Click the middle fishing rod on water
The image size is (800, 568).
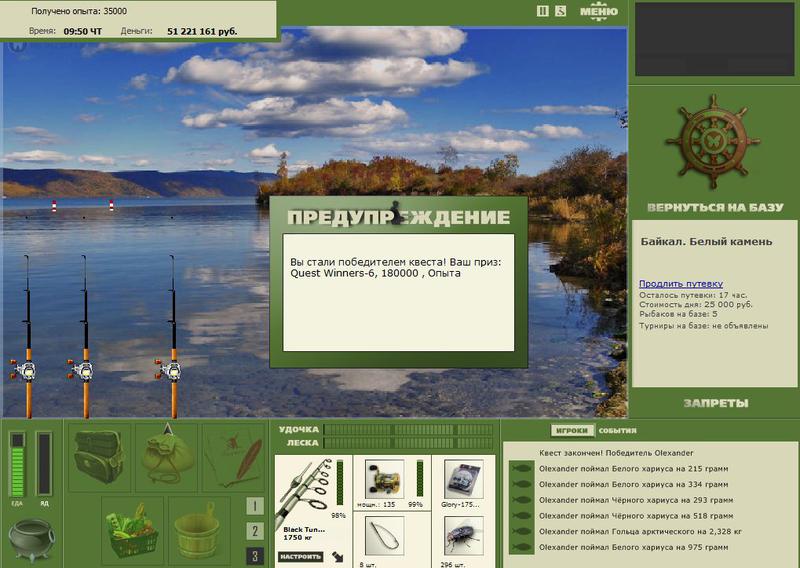tap(85, 337)
